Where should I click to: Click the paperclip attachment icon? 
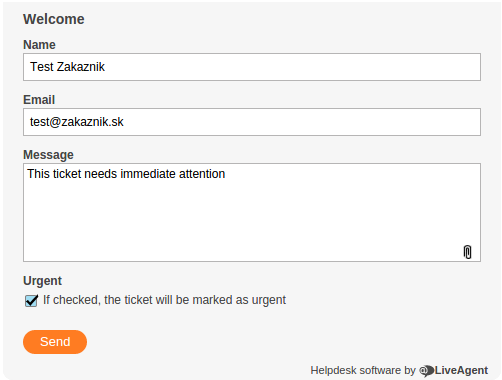467,252
